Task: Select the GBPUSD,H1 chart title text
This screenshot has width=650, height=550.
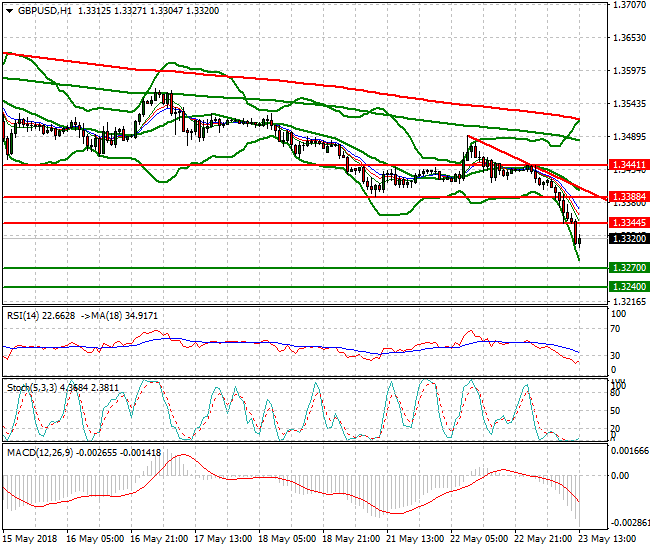Action: tap(45, 11)
